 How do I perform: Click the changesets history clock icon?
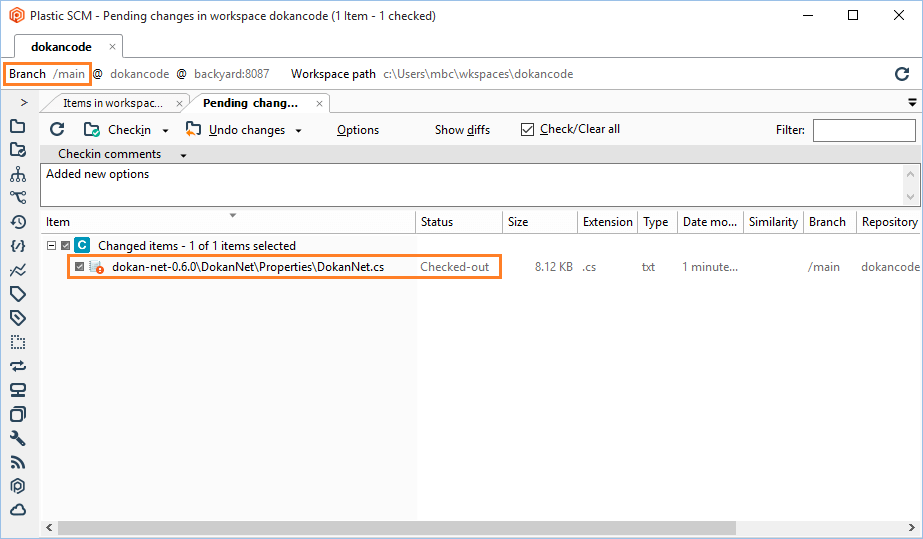[x=17, y=222]
